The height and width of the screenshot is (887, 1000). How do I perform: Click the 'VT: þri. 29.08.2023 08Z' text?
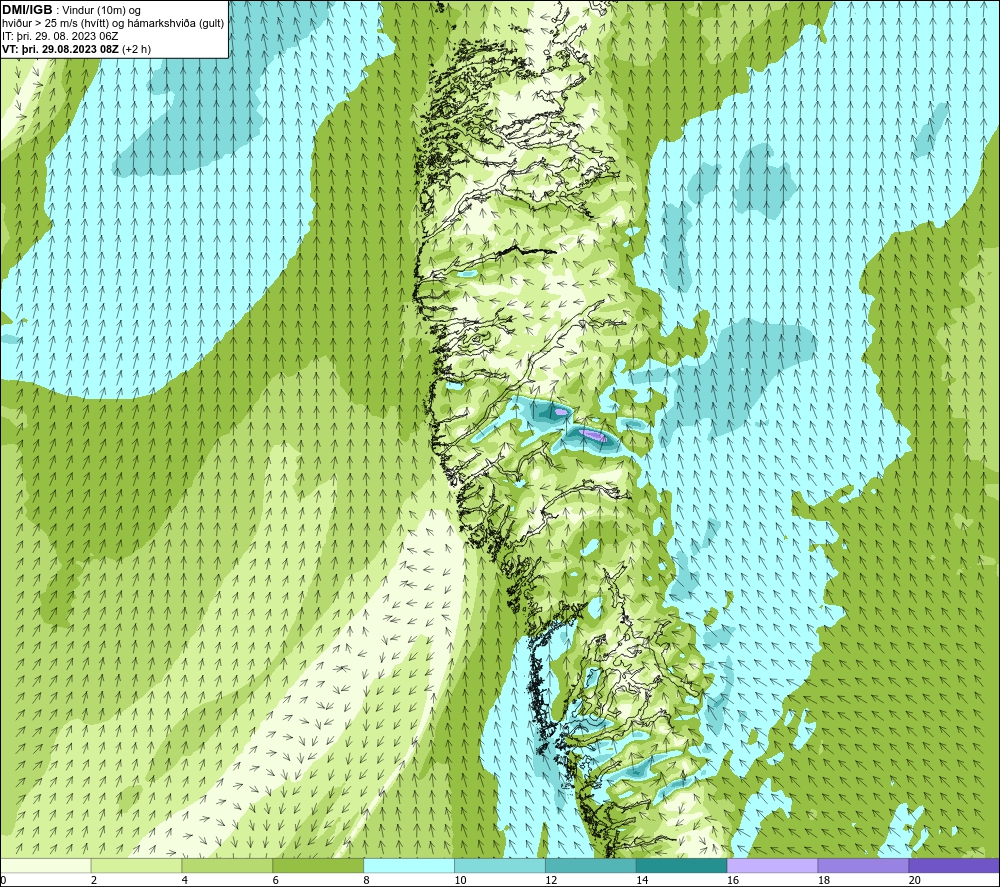point(61,49)
